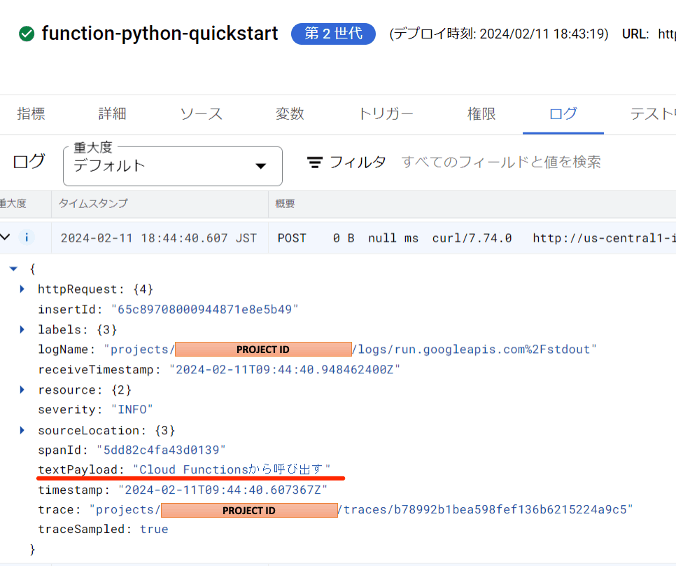Open the 重大度 severity dropdown
Viewport: 676px width, 566px height.
pyautogui.click(x=172, y=166)
